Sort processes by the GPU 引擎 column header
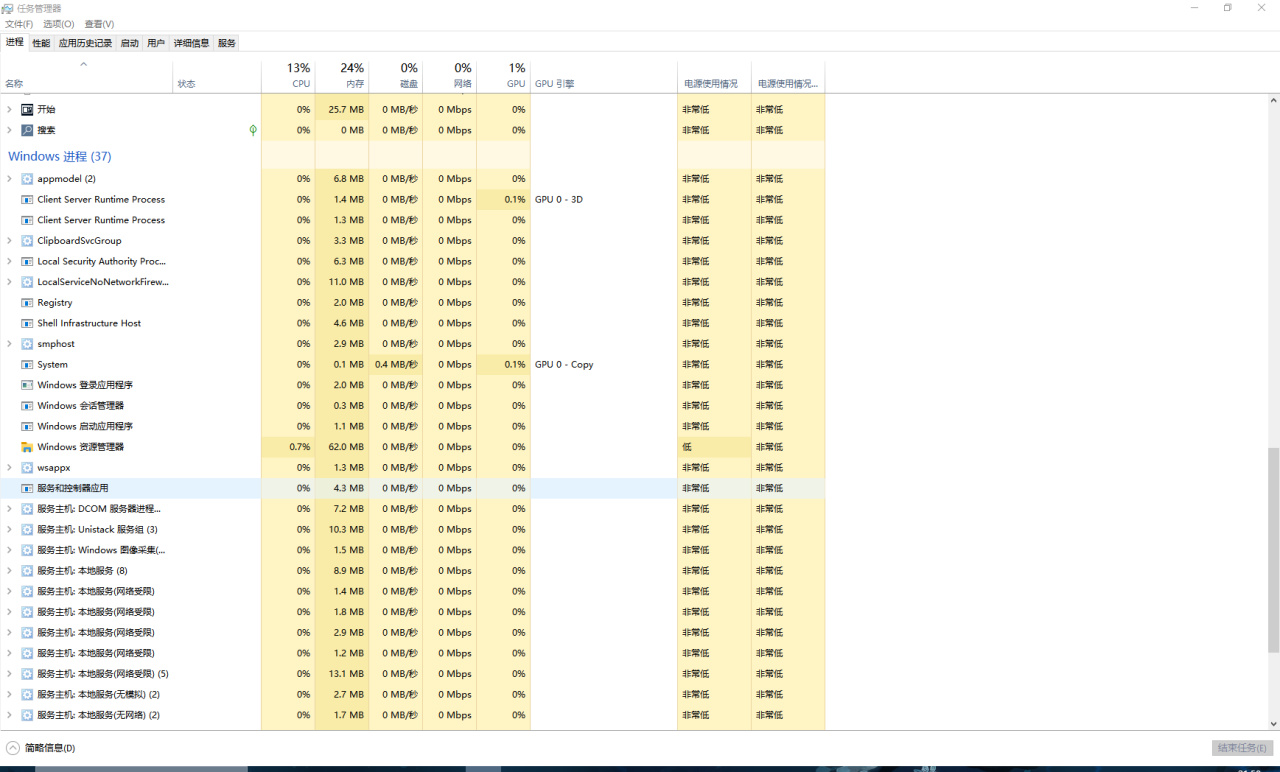This screenshot has height=772, width=1280. point(604,76)
